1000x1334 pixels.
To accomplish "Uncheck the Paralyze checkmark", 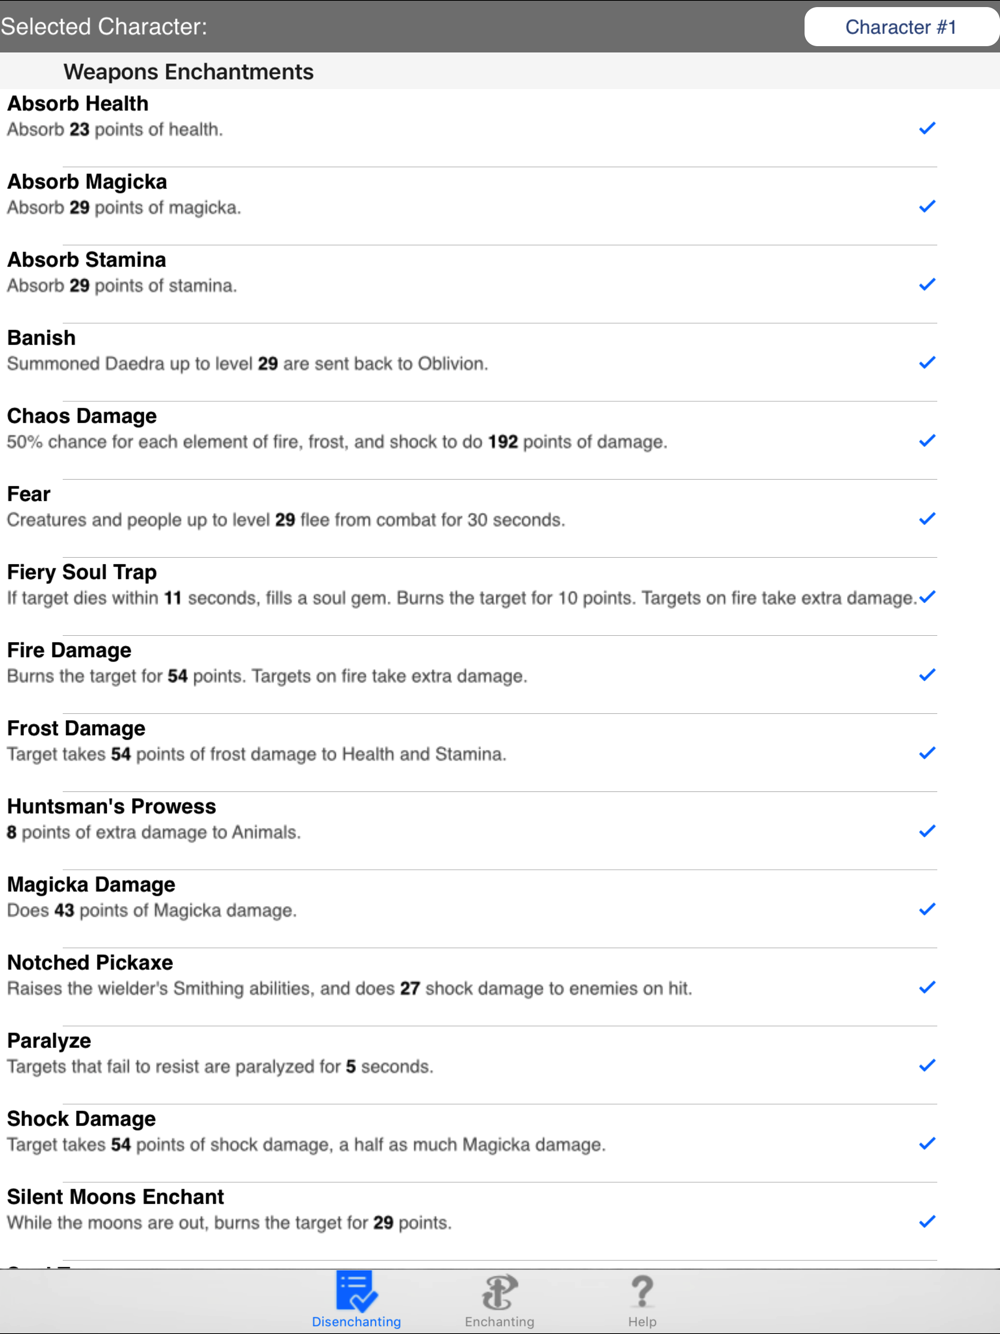I will click(x=927, y=1065).
